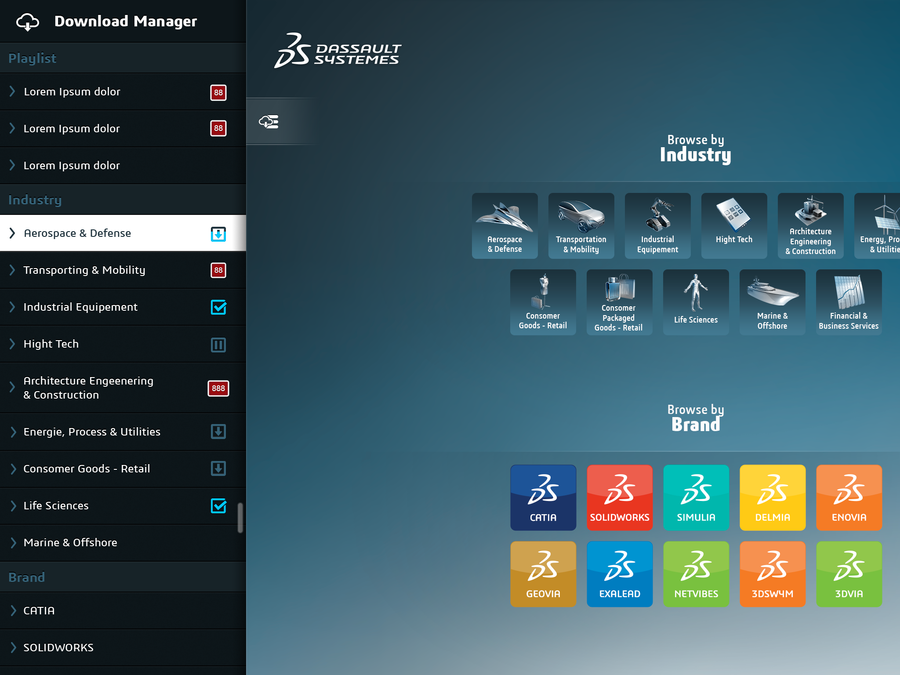
Task: Select the Life Sciences industry tile
Action: [695, 301]
